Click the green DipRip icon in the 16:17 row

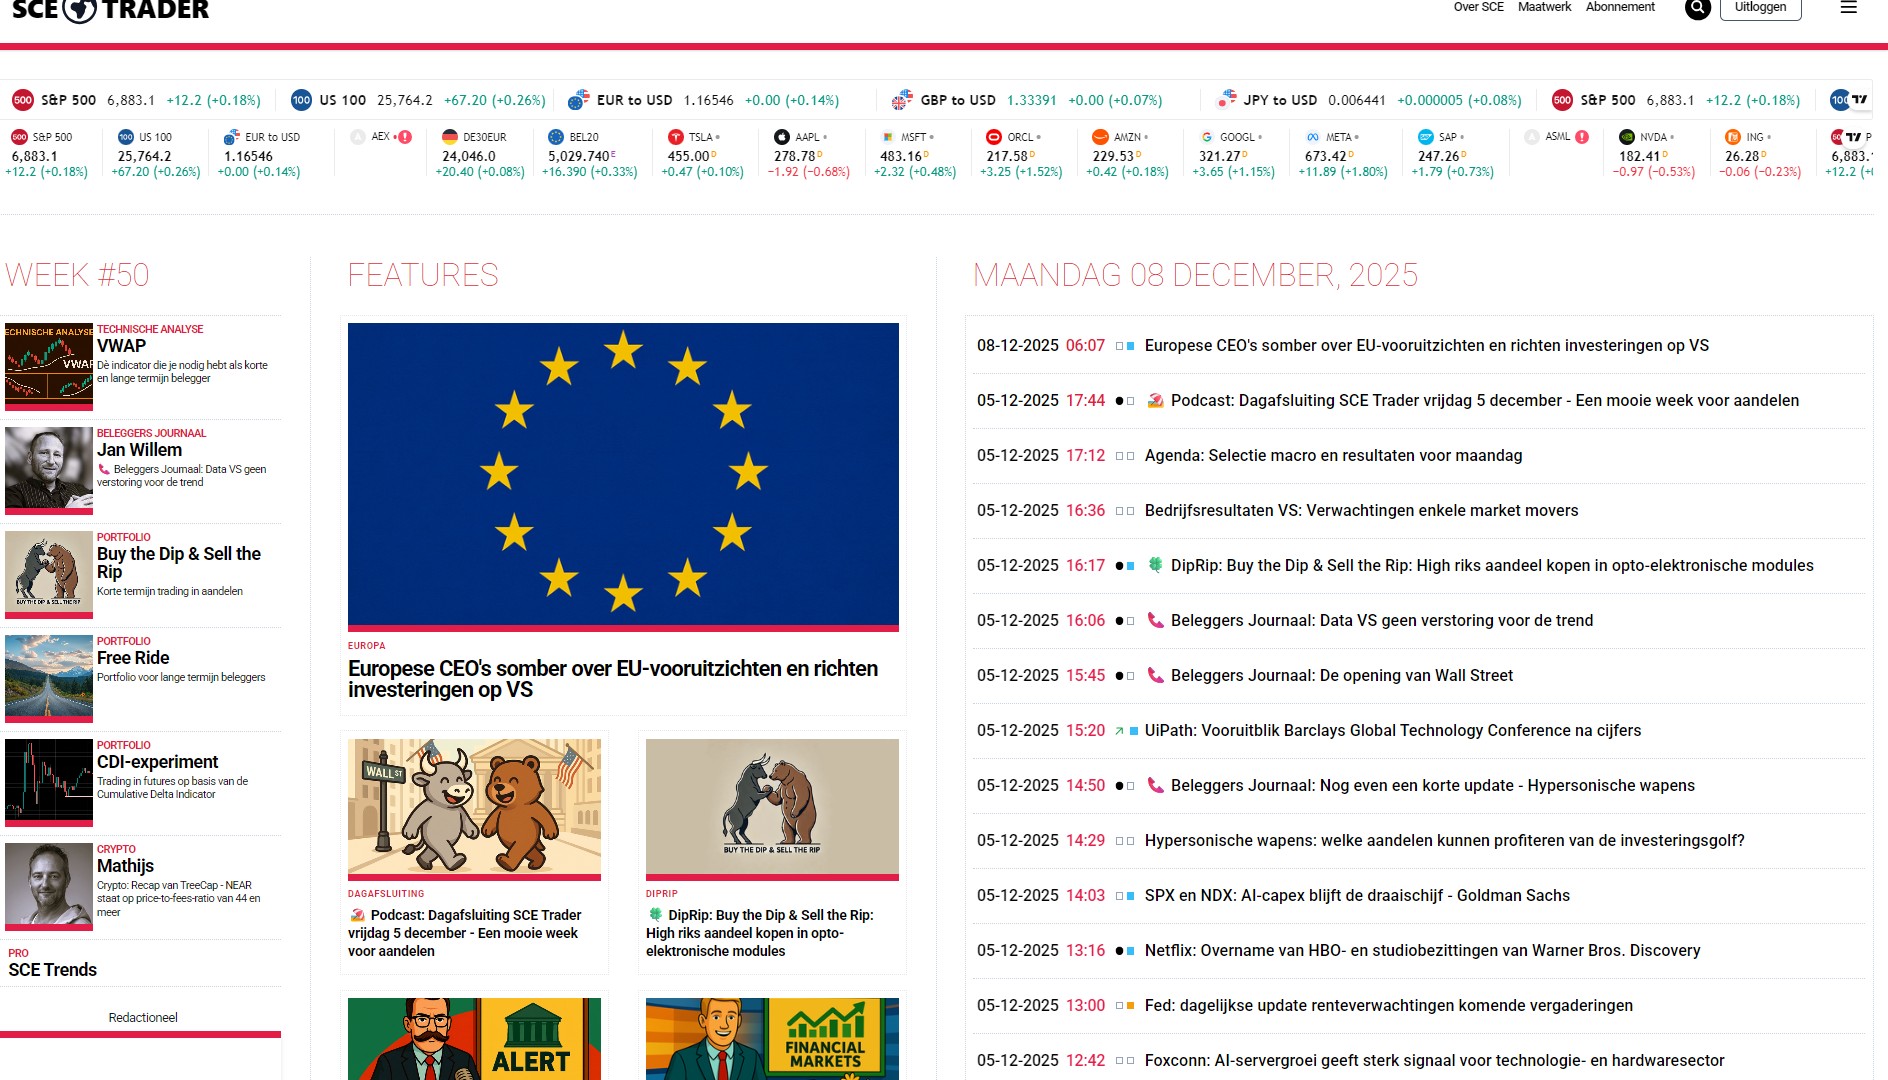(1155, 566)
